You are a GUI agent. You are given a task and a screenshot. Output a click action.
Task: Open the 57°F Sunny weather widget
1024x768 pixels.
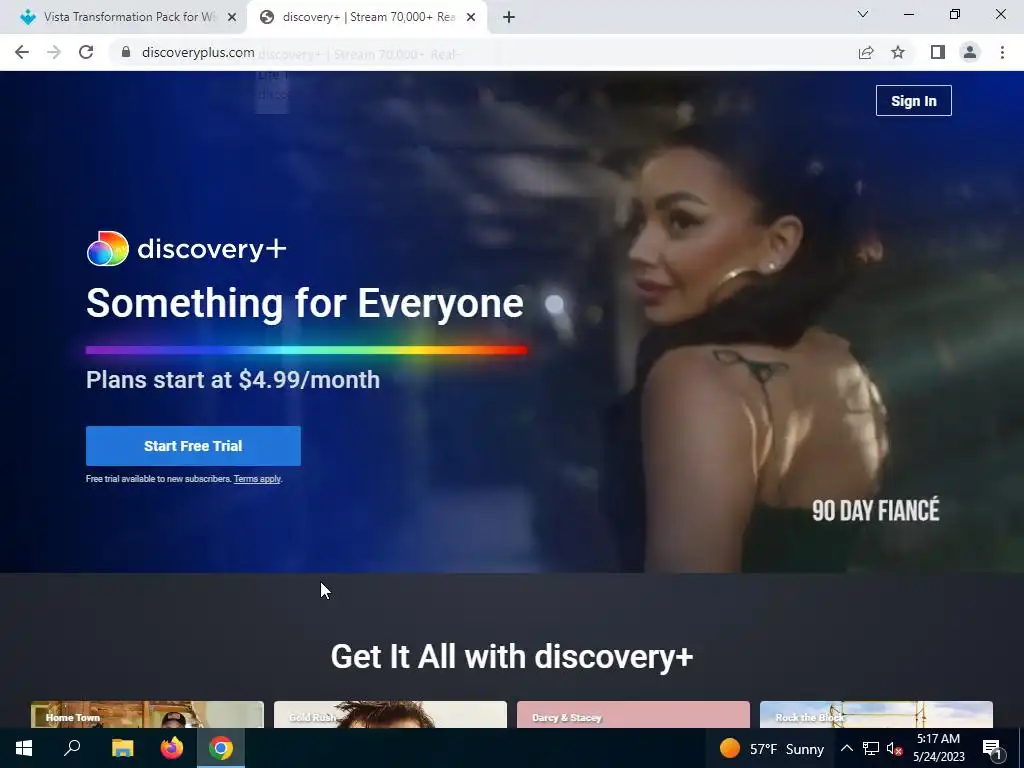tap(771, 748)
